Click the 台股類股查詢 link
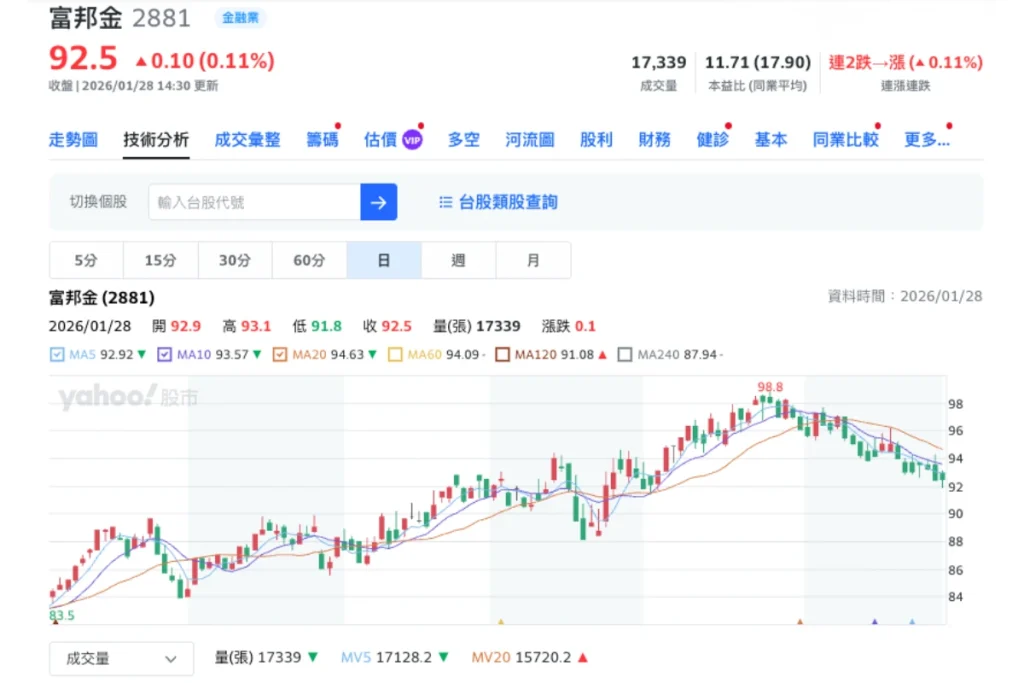This screenshot has height=683, width=1024. click(x=508, y=202)
